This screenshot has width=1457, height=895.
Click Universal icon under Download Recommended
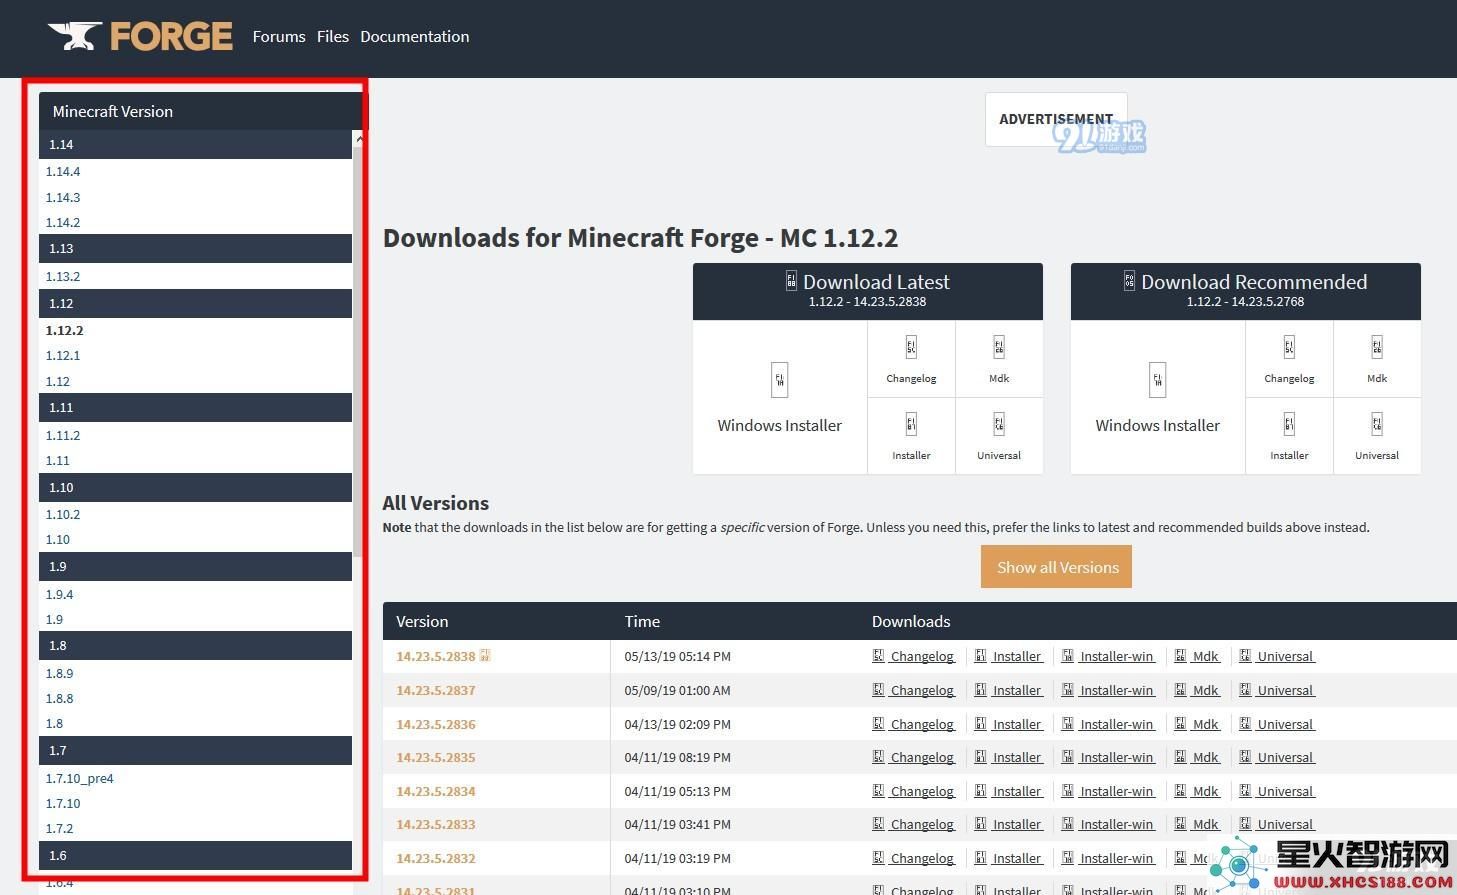tap(1377, 424)
